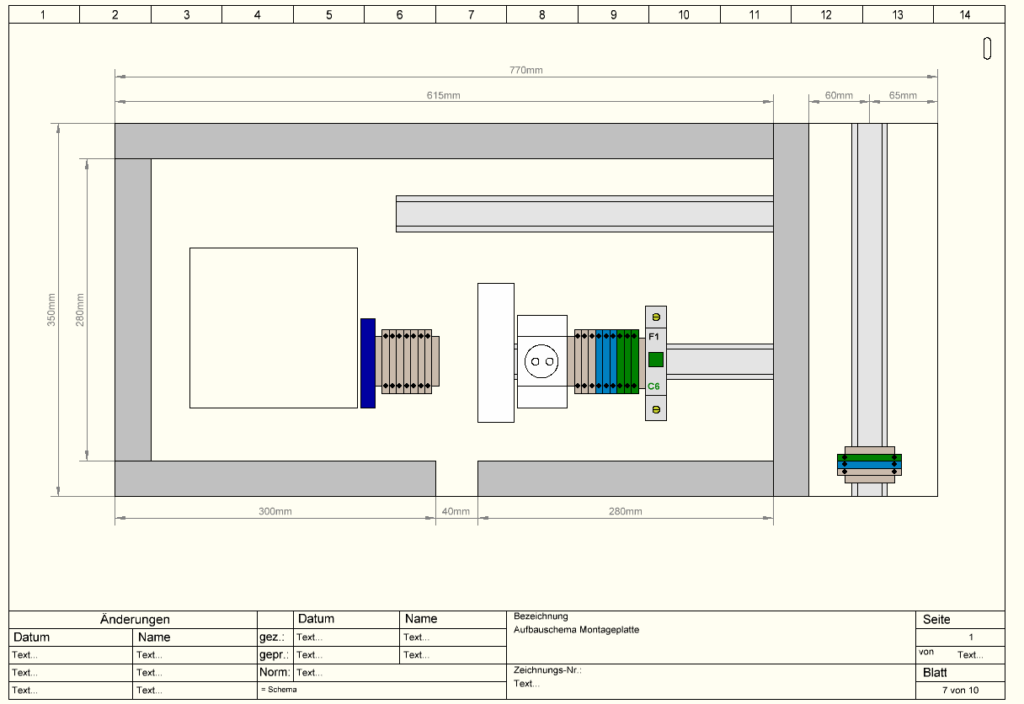Select the green terminal blocks next to F1
This screenshot has width=1024, height=704.
[627, 361]
